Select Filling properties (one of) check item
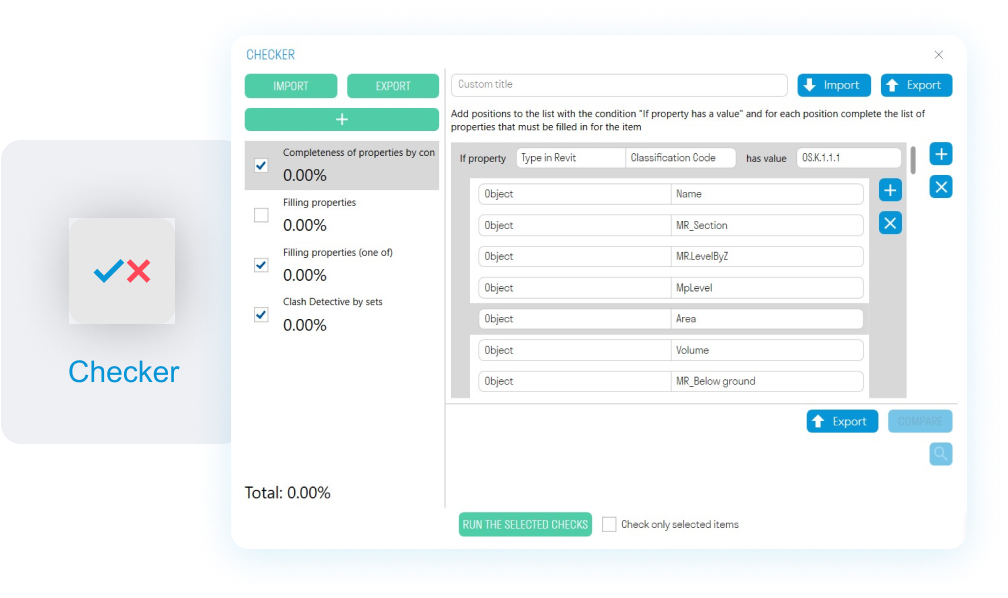This screenshot has width=1008, height=598. 338,253
